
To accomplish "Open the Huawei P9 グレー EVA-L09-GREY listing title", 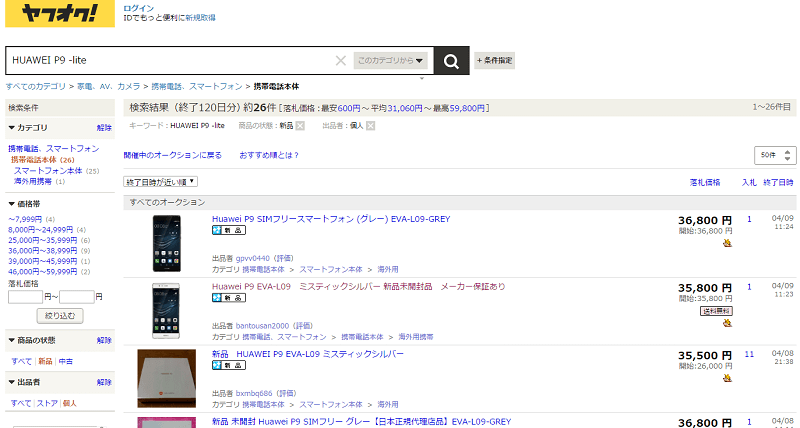I will (x=331, y=219).
